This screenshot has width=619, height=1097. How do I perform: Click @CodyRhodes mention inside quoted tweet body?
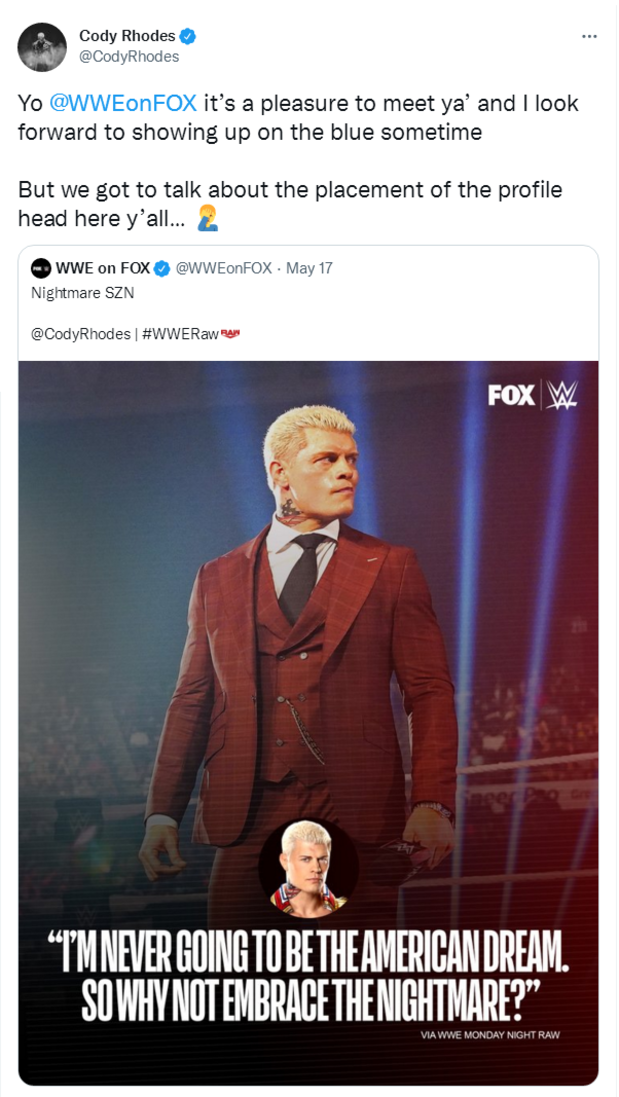(x=80, y=335)
